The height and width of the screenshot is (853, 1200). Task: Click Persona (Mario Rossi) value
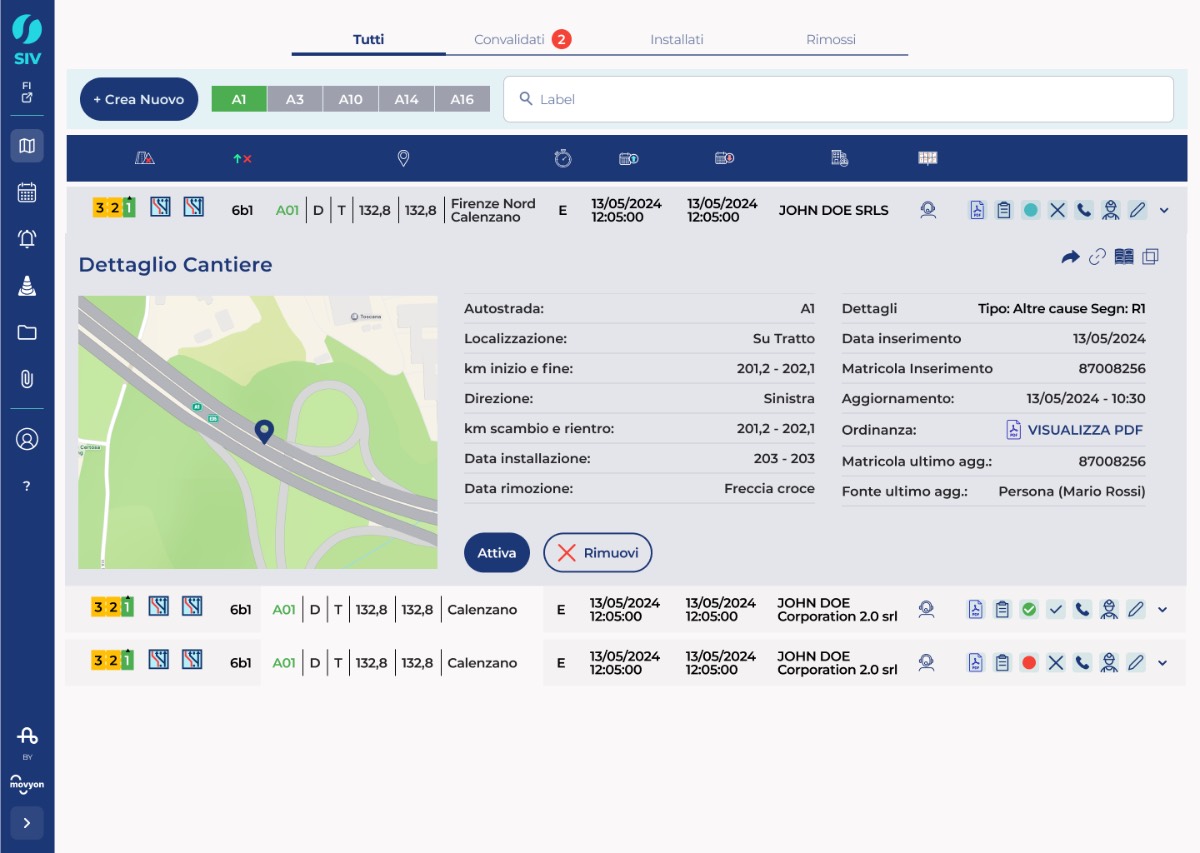pyautogui.click(x=1072, y=491)
